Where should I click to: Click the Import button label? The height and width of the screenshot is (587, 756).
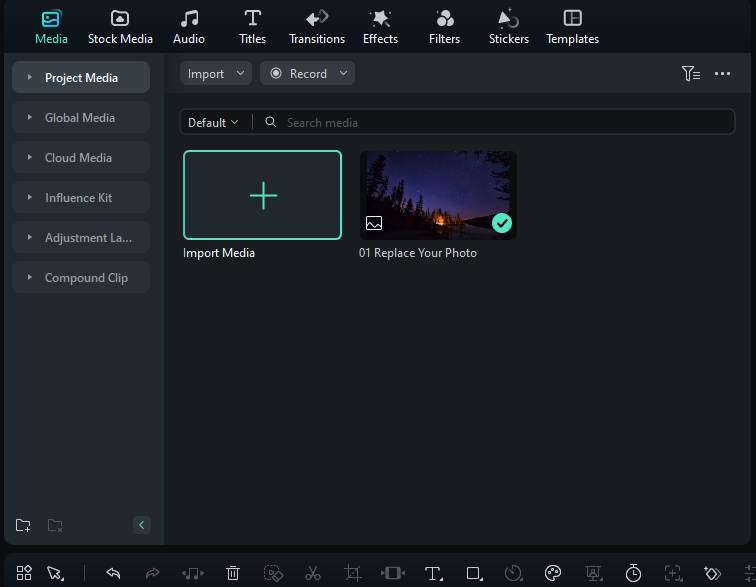[206, 74]
